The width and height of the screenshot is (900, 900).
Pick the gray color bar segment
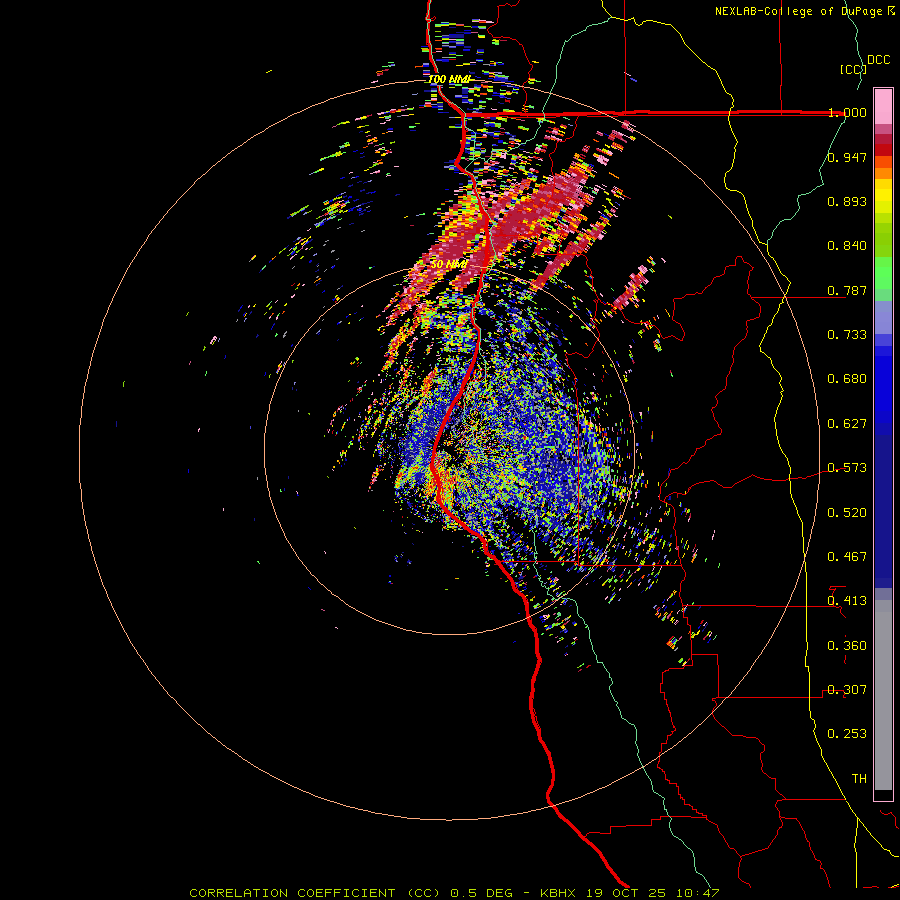883,695
